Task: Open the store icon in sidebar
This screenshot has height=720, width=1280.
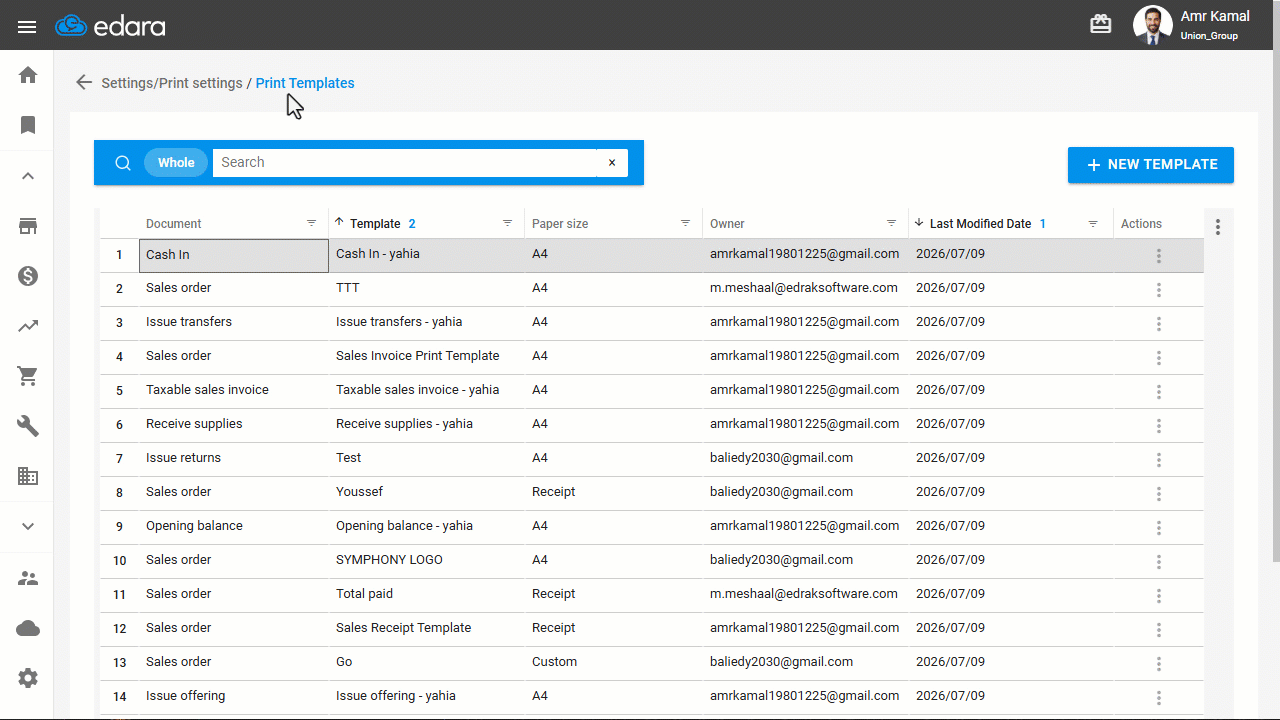Action: (x=28, y=226)
